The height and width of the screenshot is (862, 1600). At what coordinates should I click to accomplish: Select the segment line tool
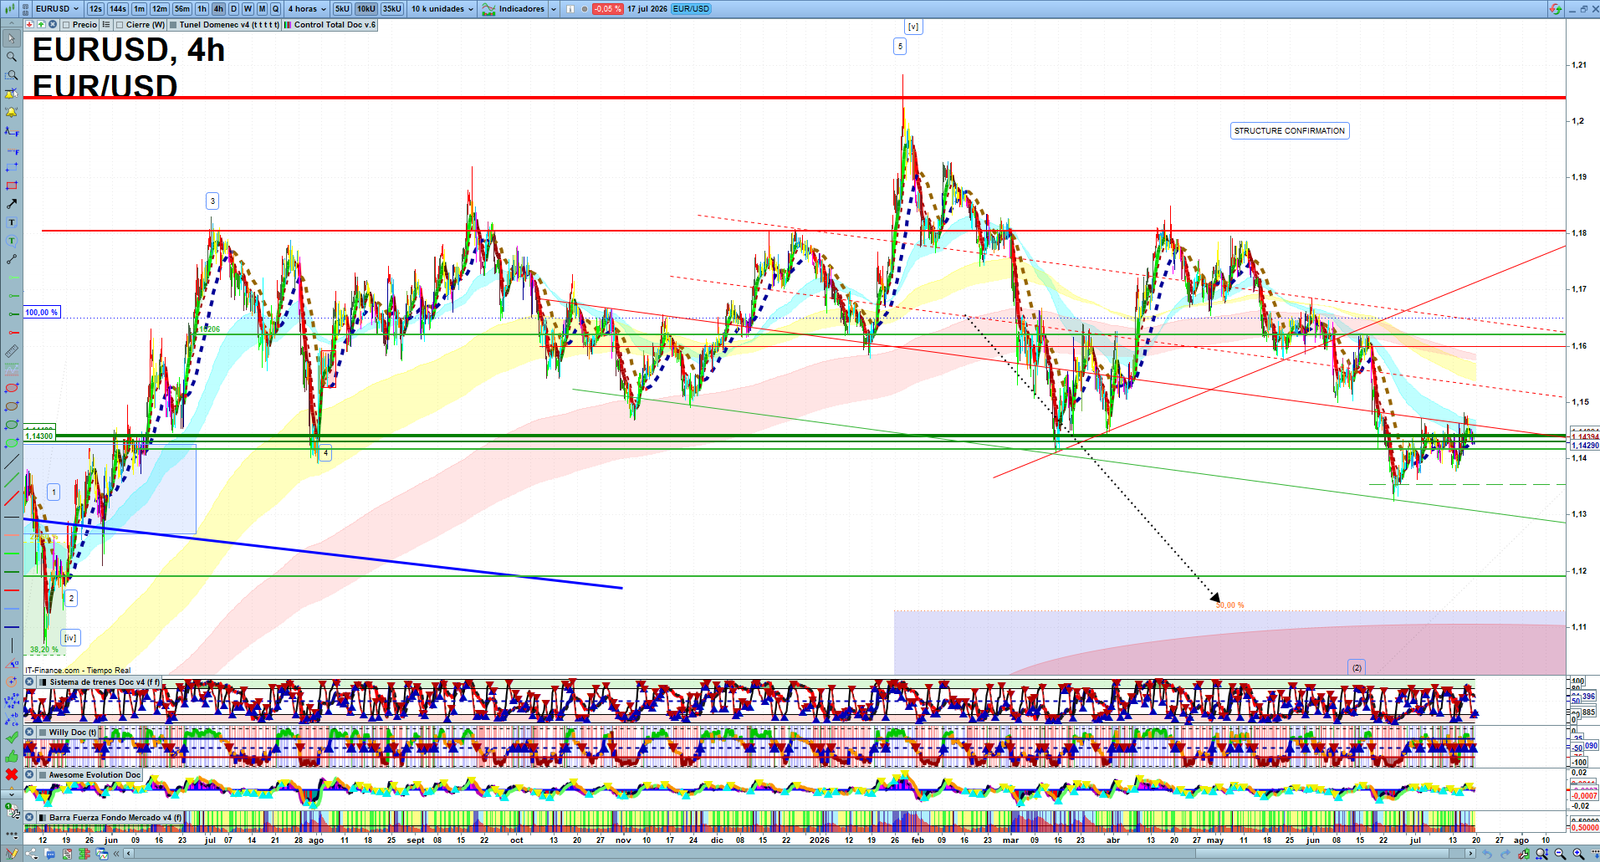coord(11,258)
